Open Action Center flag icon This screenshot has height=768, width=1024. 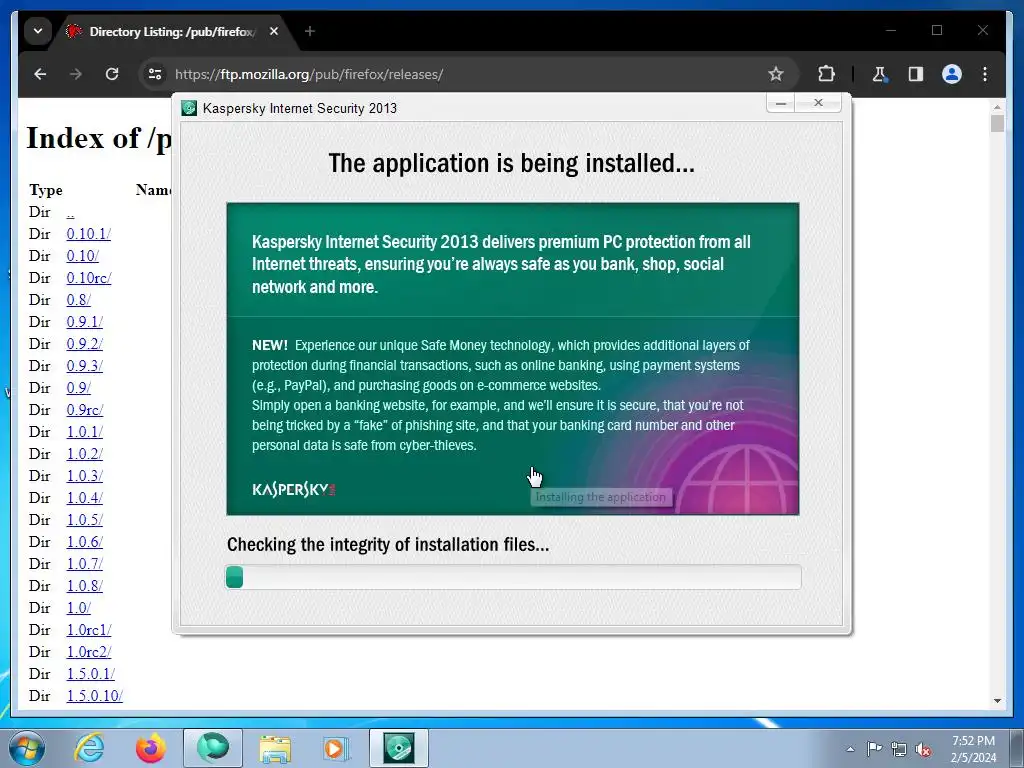pyautogui.click(x=874, y=749)
